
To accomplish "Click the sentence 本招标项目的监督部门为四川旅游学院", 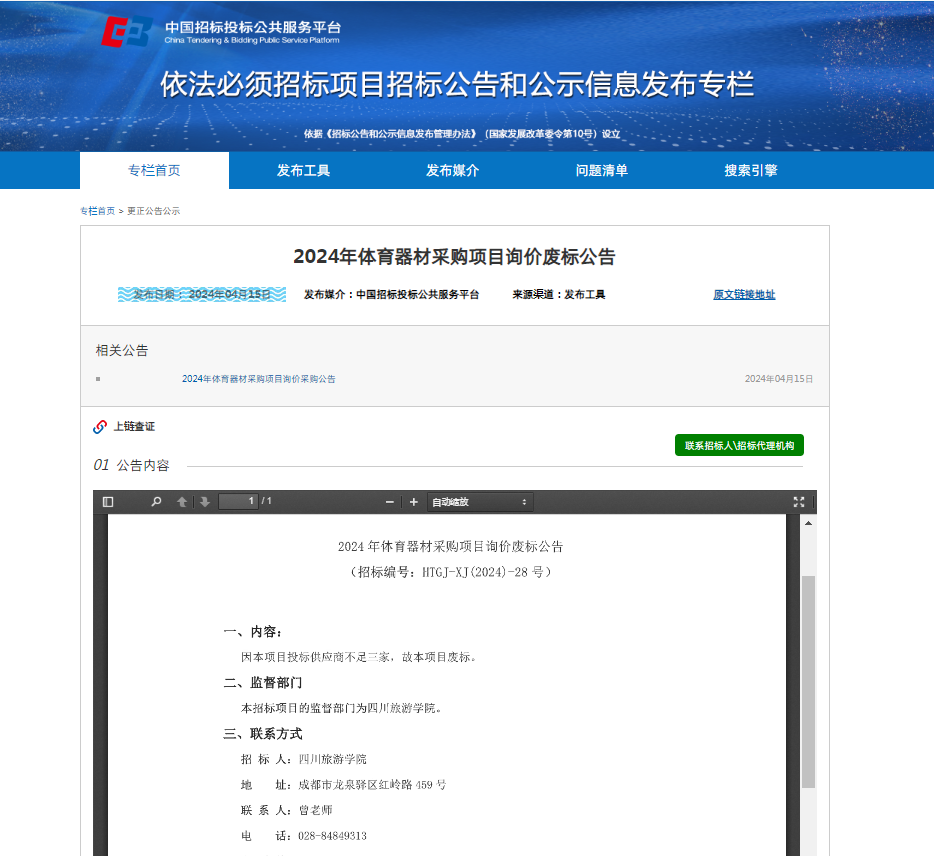I will click(341, 708).
